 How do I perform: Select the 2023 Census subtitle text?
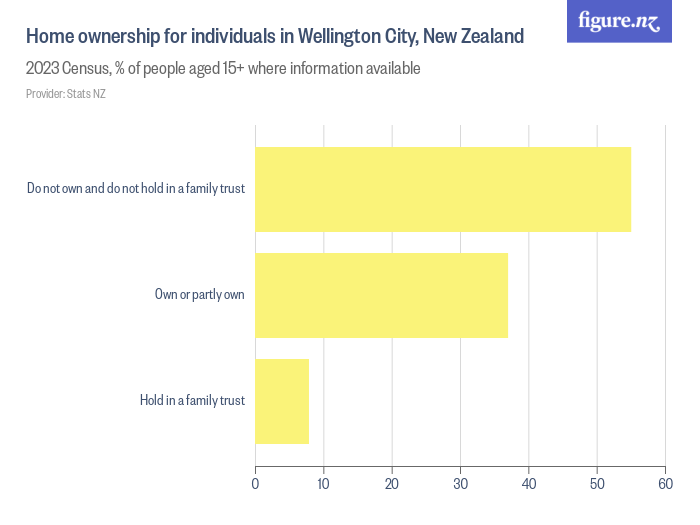coord(223,69)
